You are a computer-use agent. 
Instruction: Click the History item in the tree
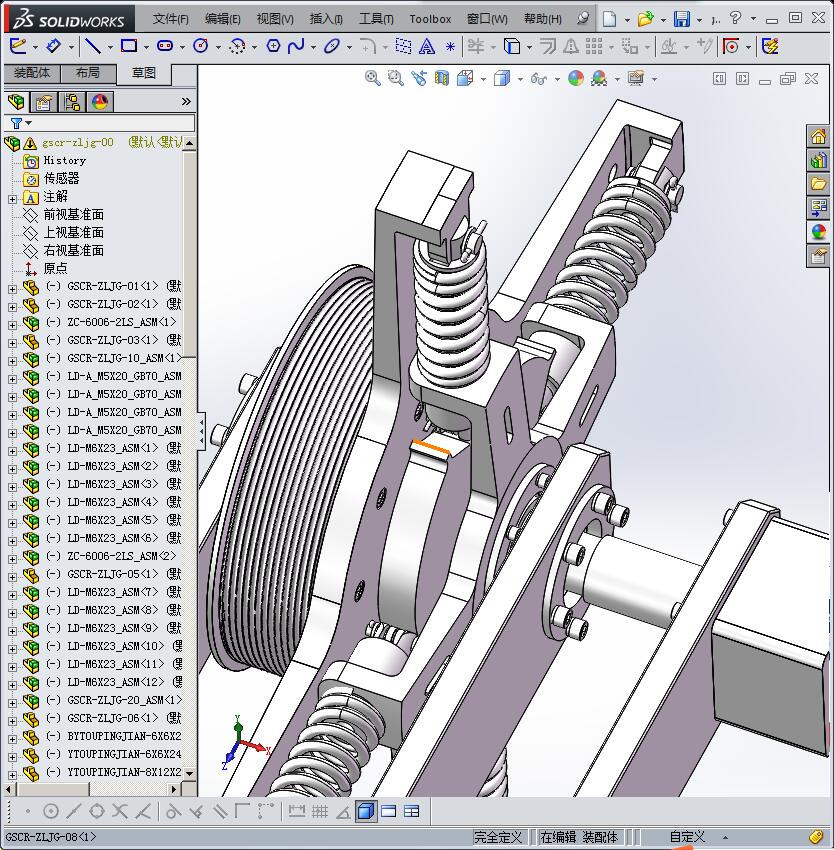[65, 160]
